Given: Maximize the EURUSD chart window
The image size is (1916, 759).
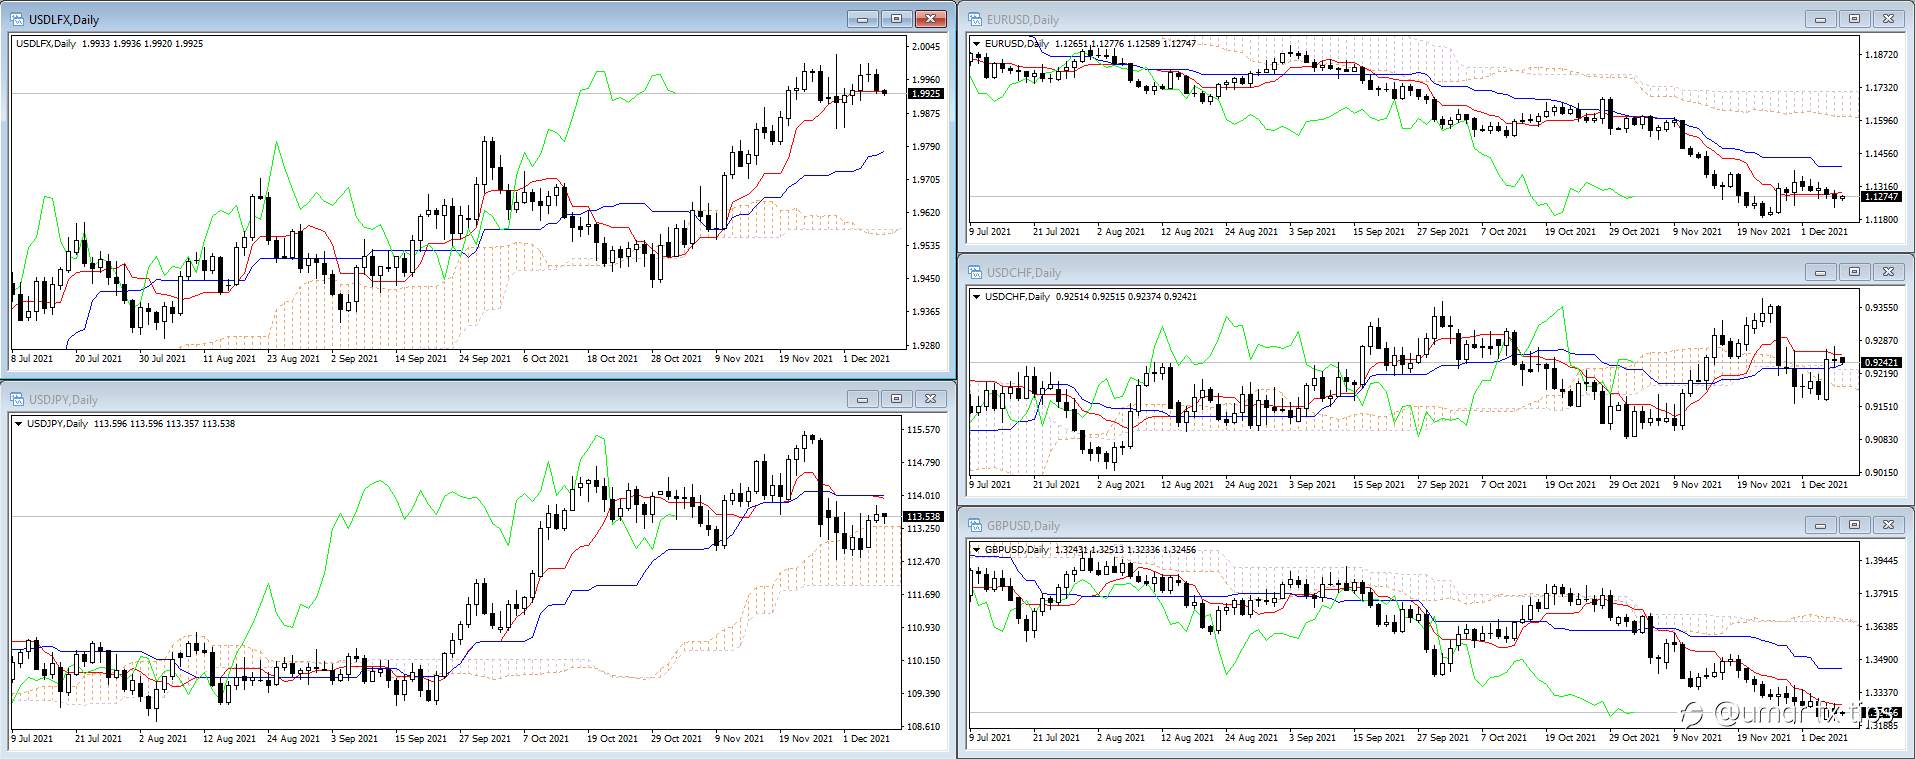Looking at the screenshot, I should pos(1855,19).
